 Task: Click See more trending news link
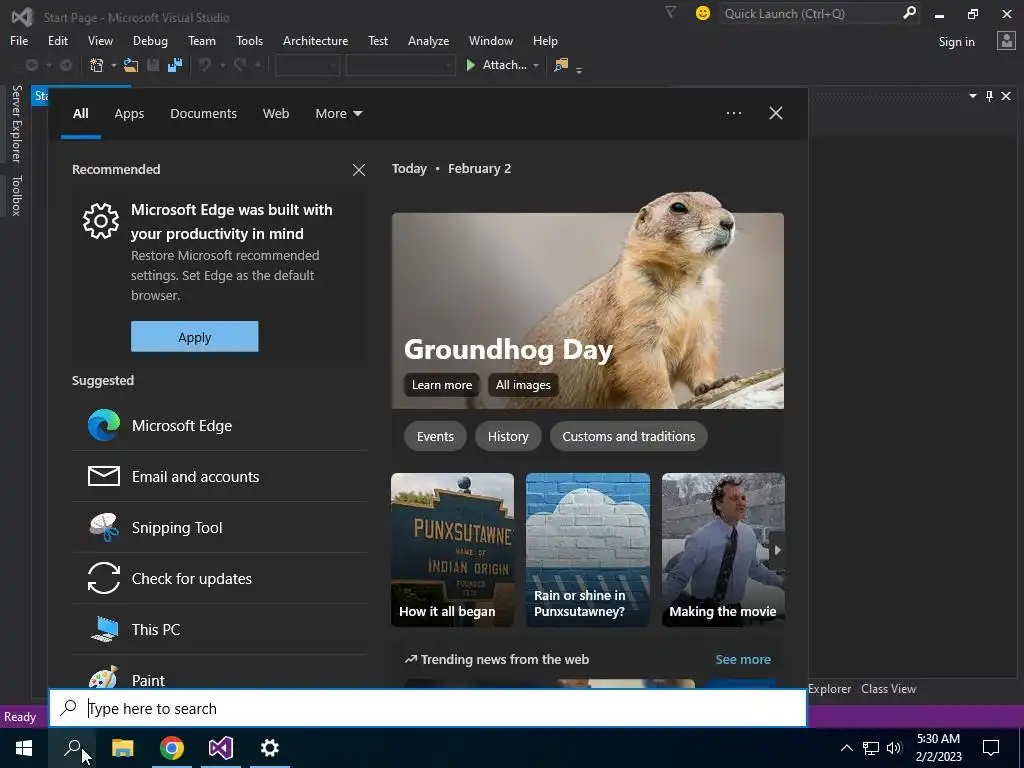tap(743, 660)
